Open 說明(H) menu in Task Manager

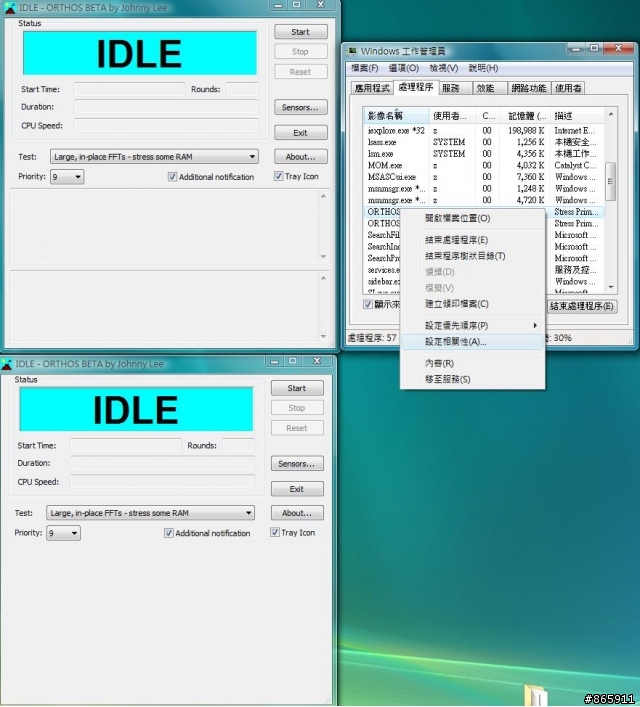click(x=483, y=68)
